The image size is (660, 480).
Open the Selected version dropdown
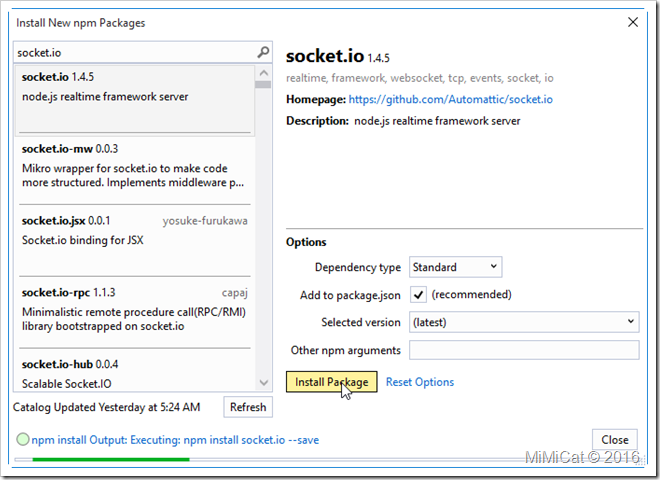[524, 322]
